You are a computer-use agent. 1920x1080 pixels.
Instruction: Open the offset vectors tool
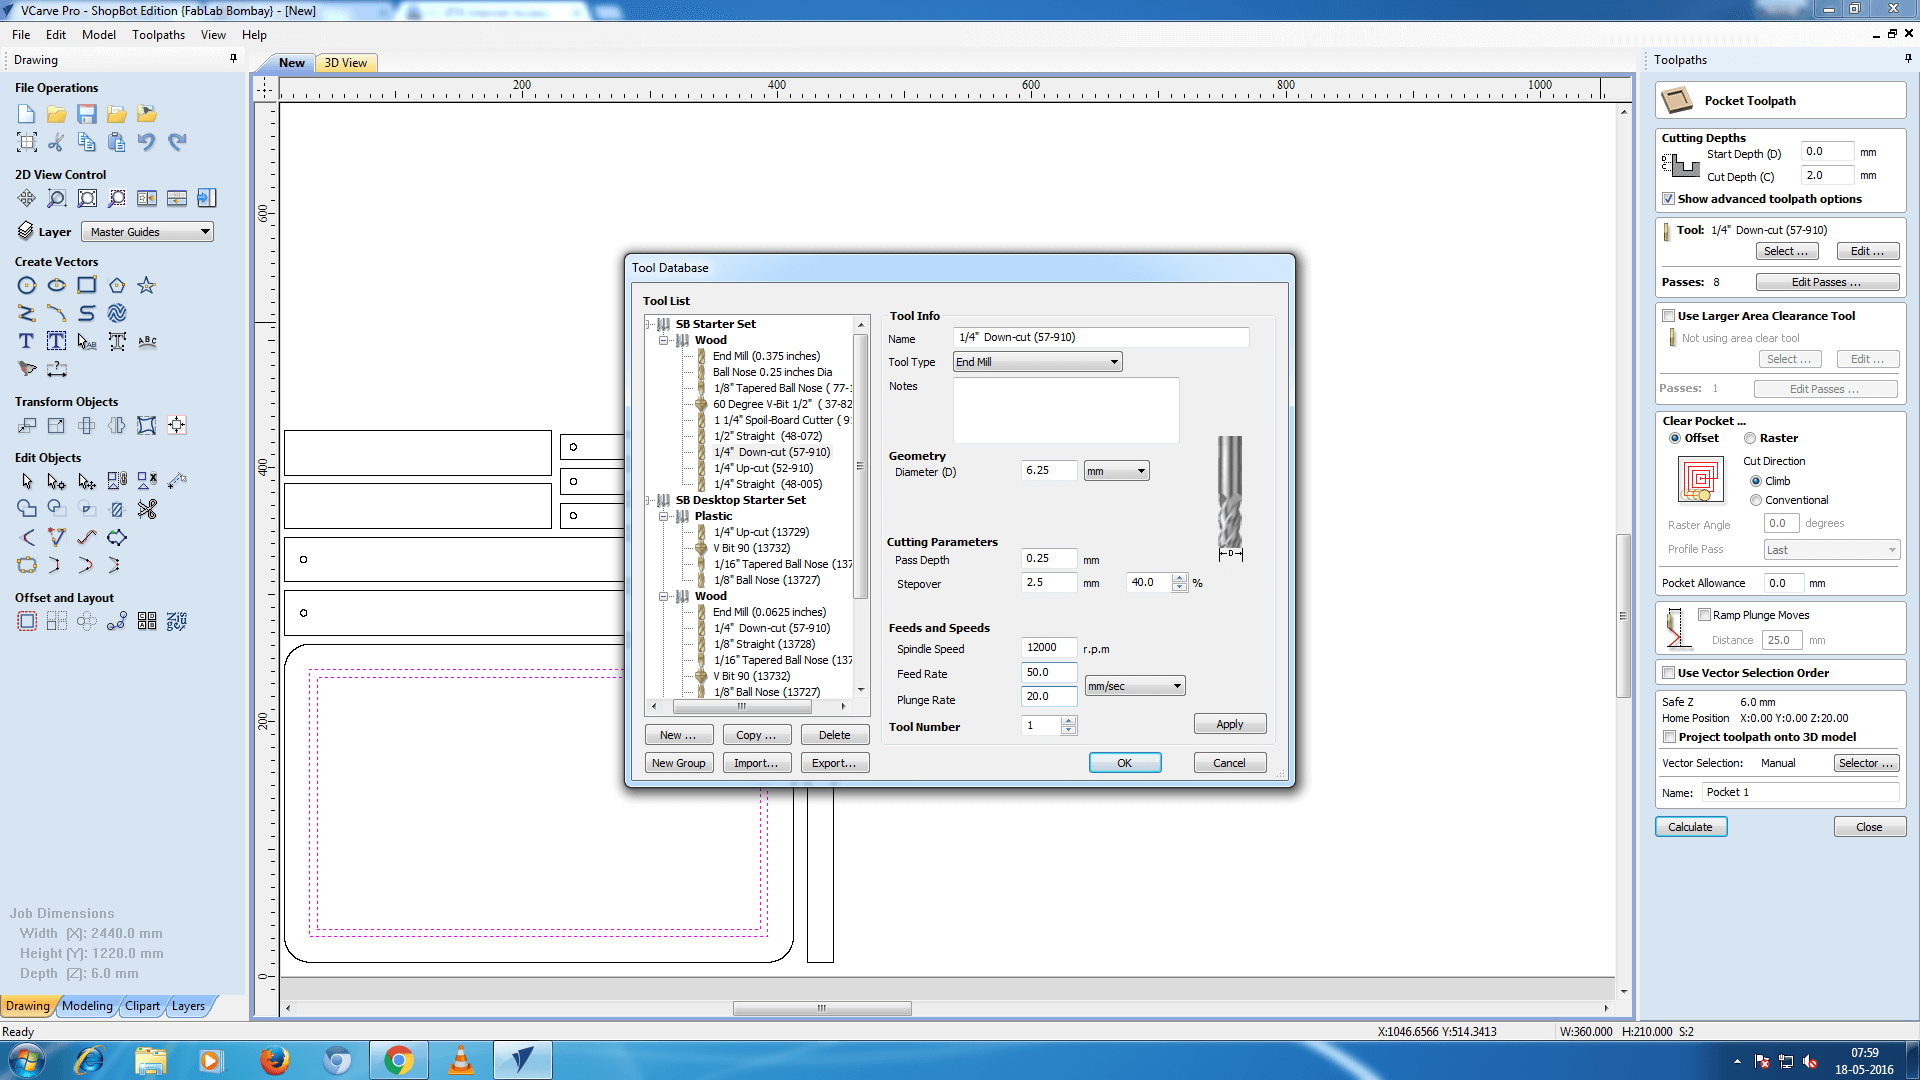[x=27, y=622]
